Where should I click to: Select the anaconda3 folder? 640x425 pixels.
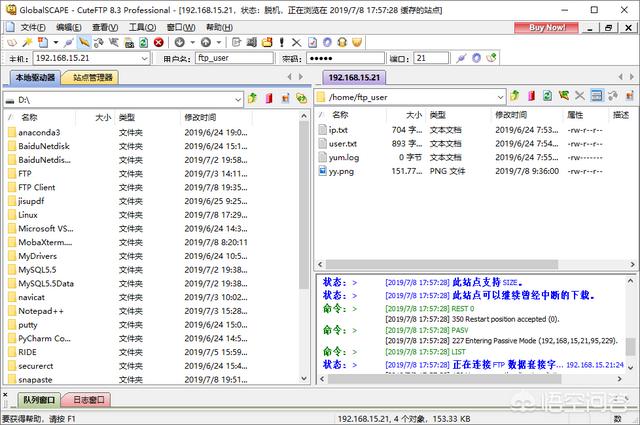tap(39, 132)
